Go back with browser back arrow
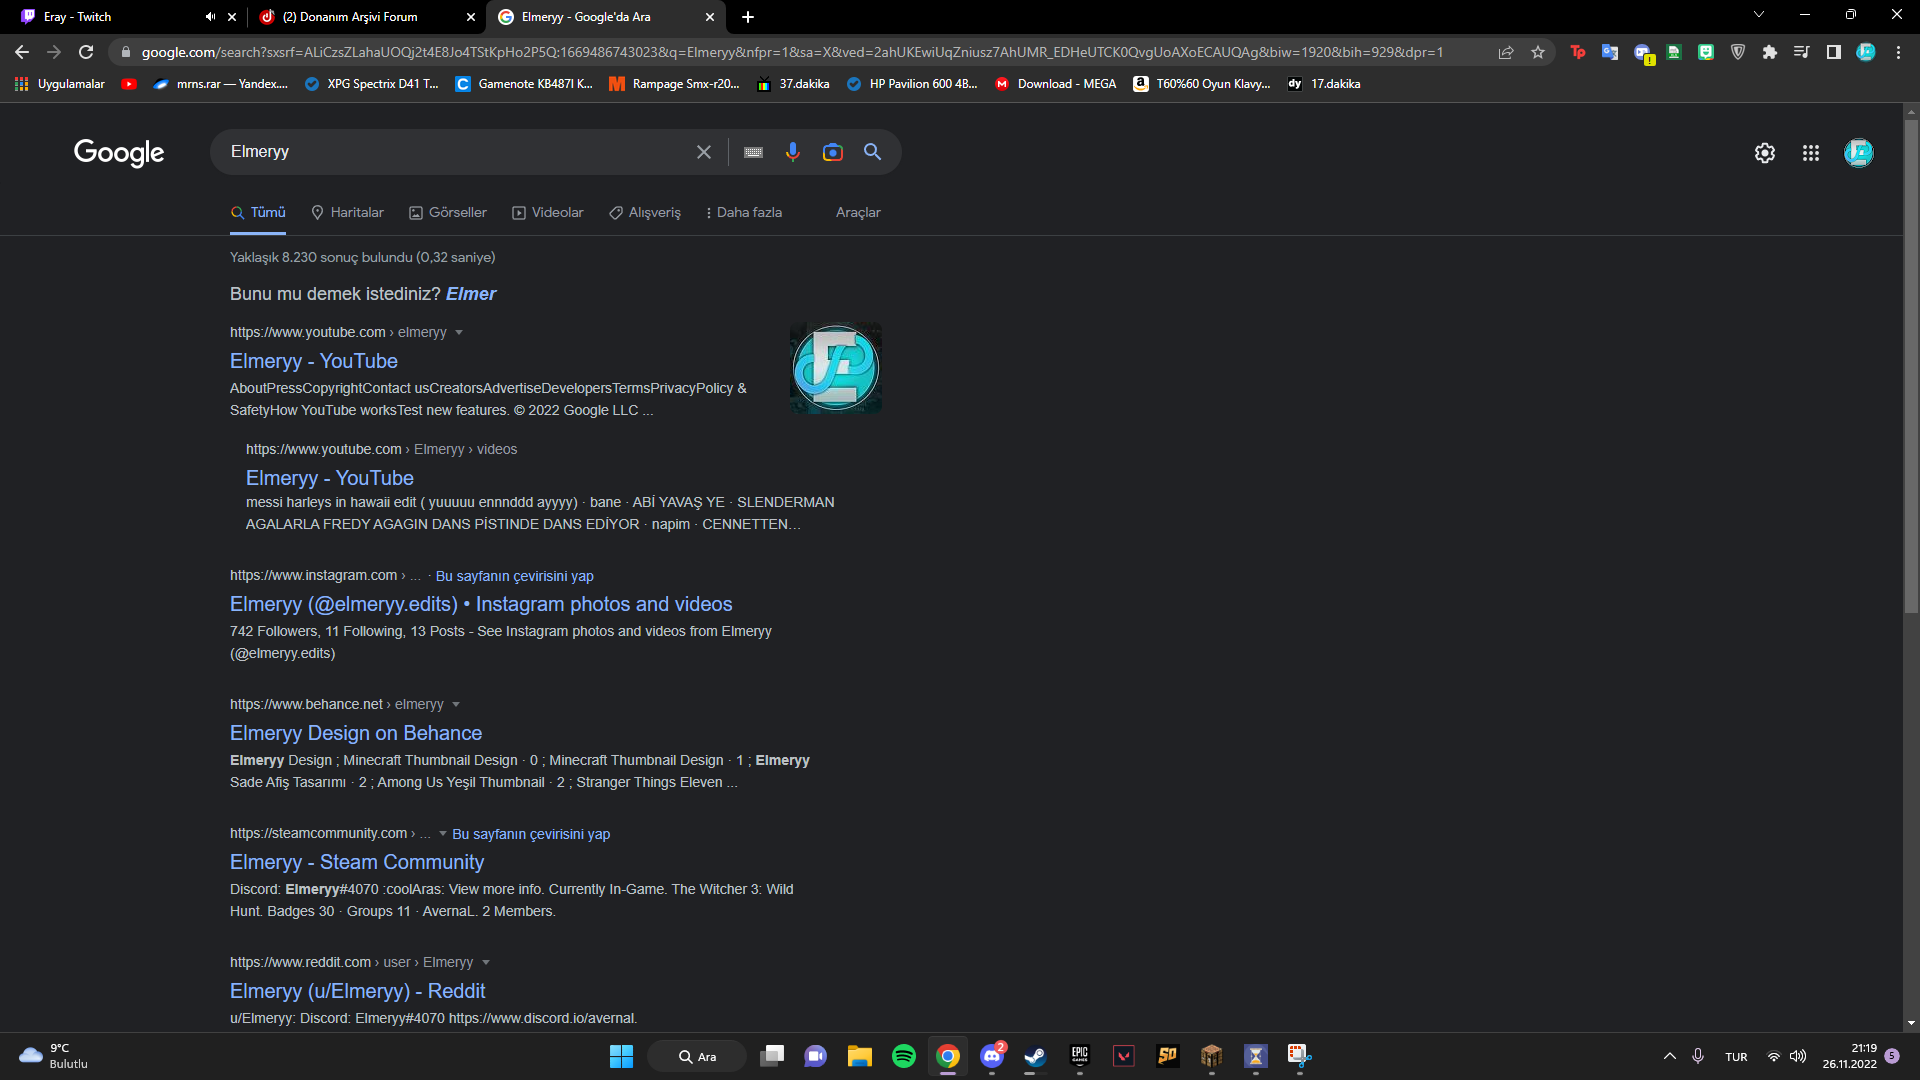The image size is (1920, 1080). pos(22,52)
